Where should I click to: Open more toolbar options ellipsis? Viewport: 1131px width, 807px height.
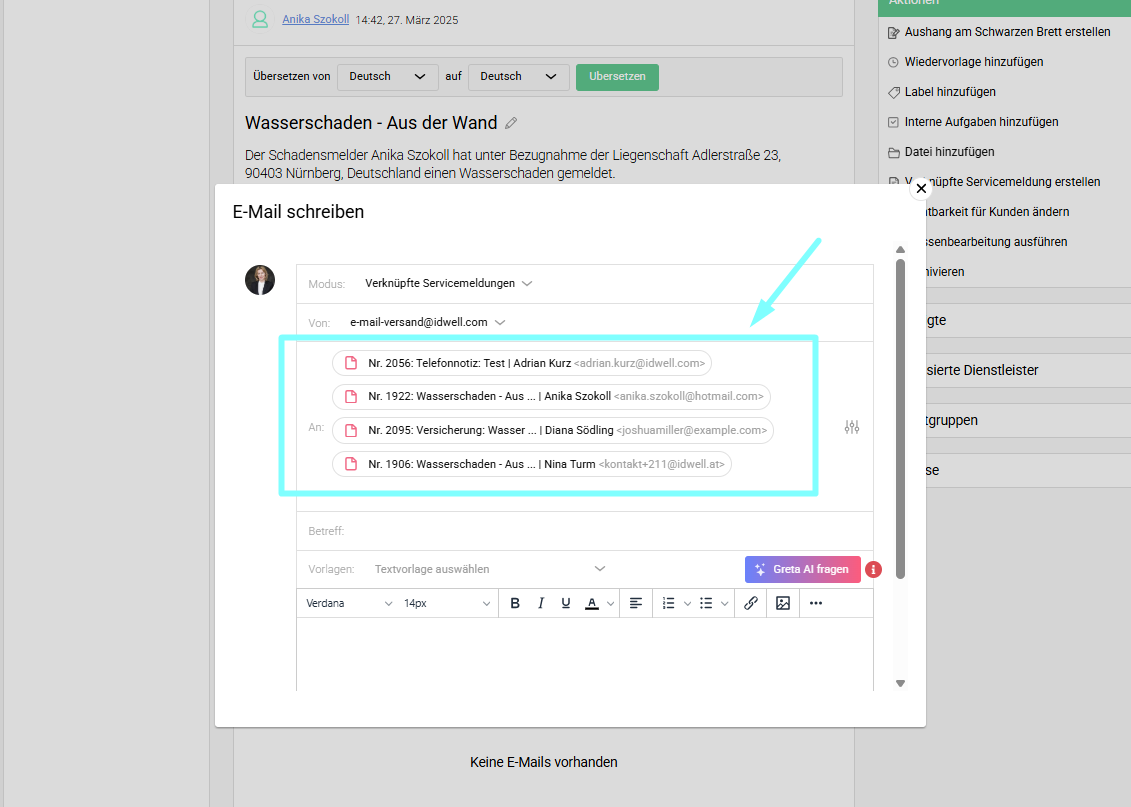click(x=816, y=603)
